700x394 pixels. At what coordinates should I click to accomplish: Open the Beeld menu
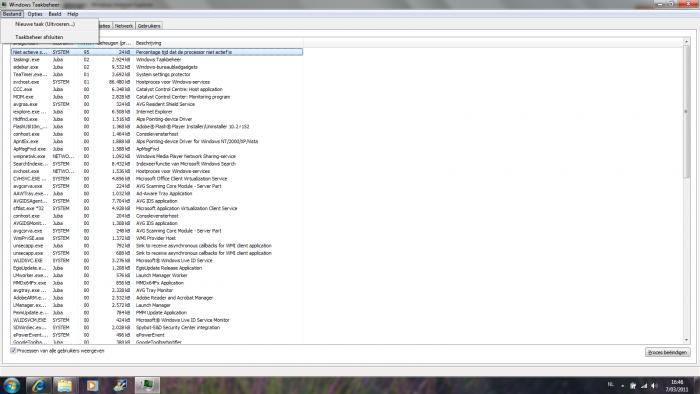pos(55,14)
